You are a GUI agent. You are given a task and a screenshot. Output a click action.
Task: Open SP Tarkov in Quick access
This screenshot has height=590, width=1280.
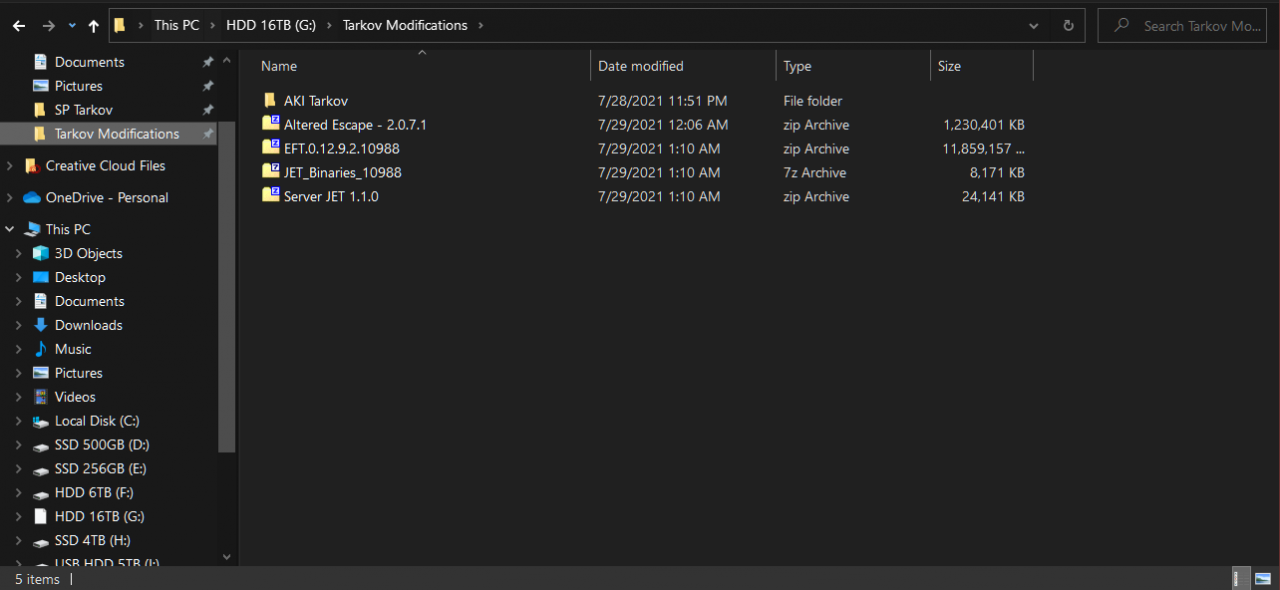coord(84,110)
